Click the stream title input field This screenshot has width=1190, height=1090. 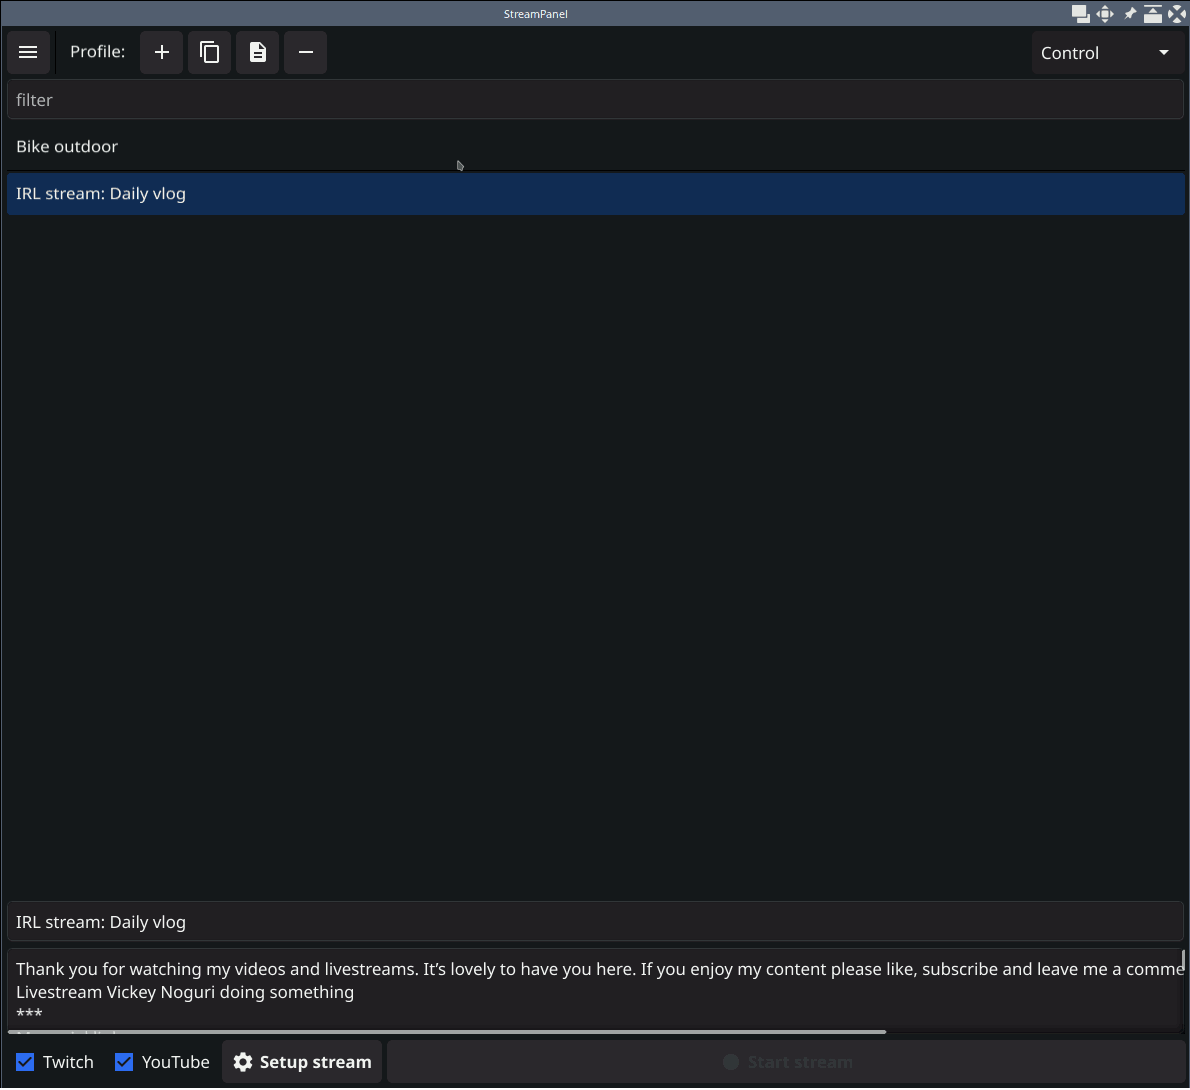pos(595,922)
